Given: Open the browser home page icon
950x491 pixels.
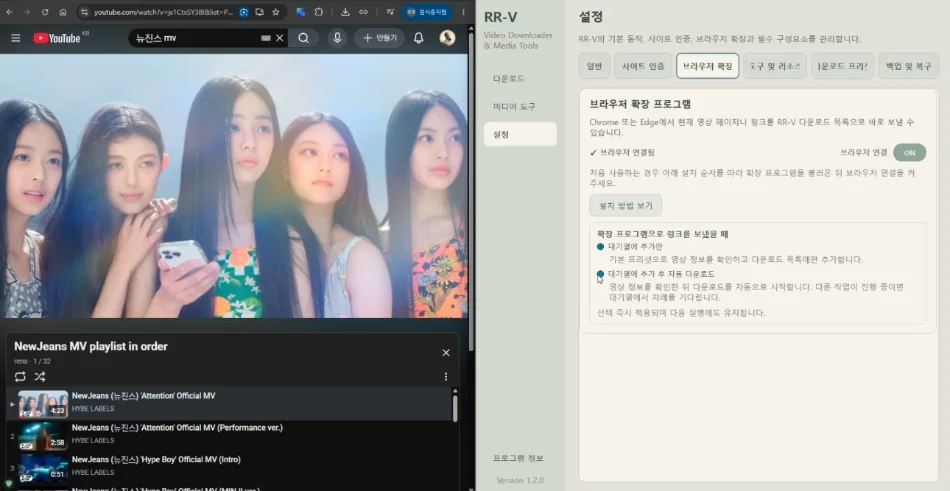Looking at the screenshot, I should (63, 12).
